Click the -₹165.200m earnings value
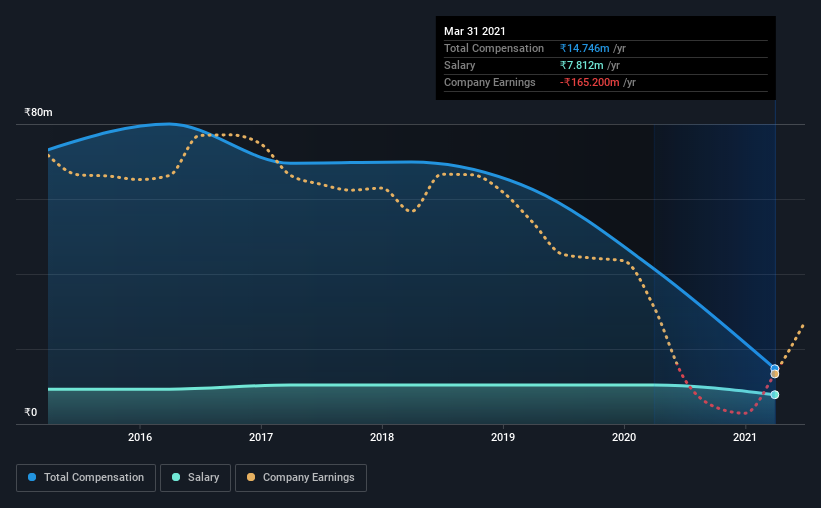The image size is (821, 508). (590, 83)
